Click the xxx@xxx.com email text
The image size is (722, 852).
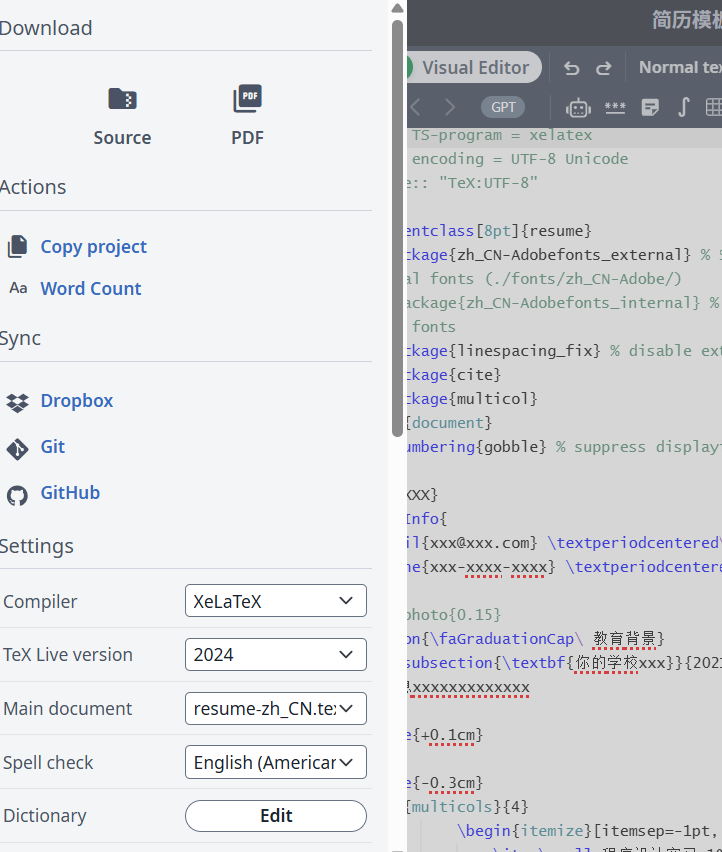pyautogui.click(x=479, y=543)
